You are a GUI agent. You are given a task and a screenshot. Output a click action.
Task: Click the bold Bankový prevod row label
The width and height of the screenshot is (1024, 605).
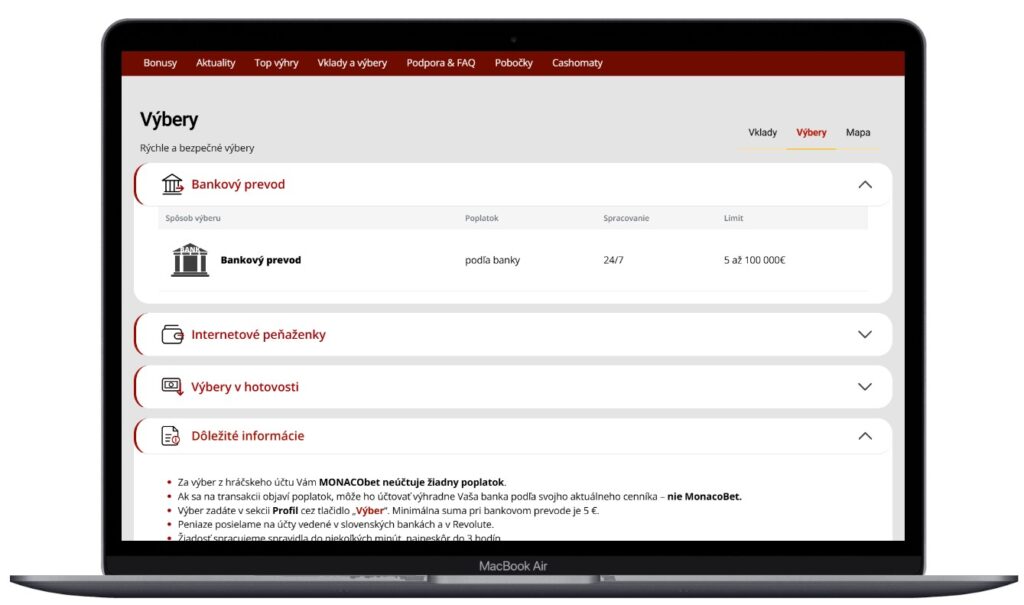(261, 260)
